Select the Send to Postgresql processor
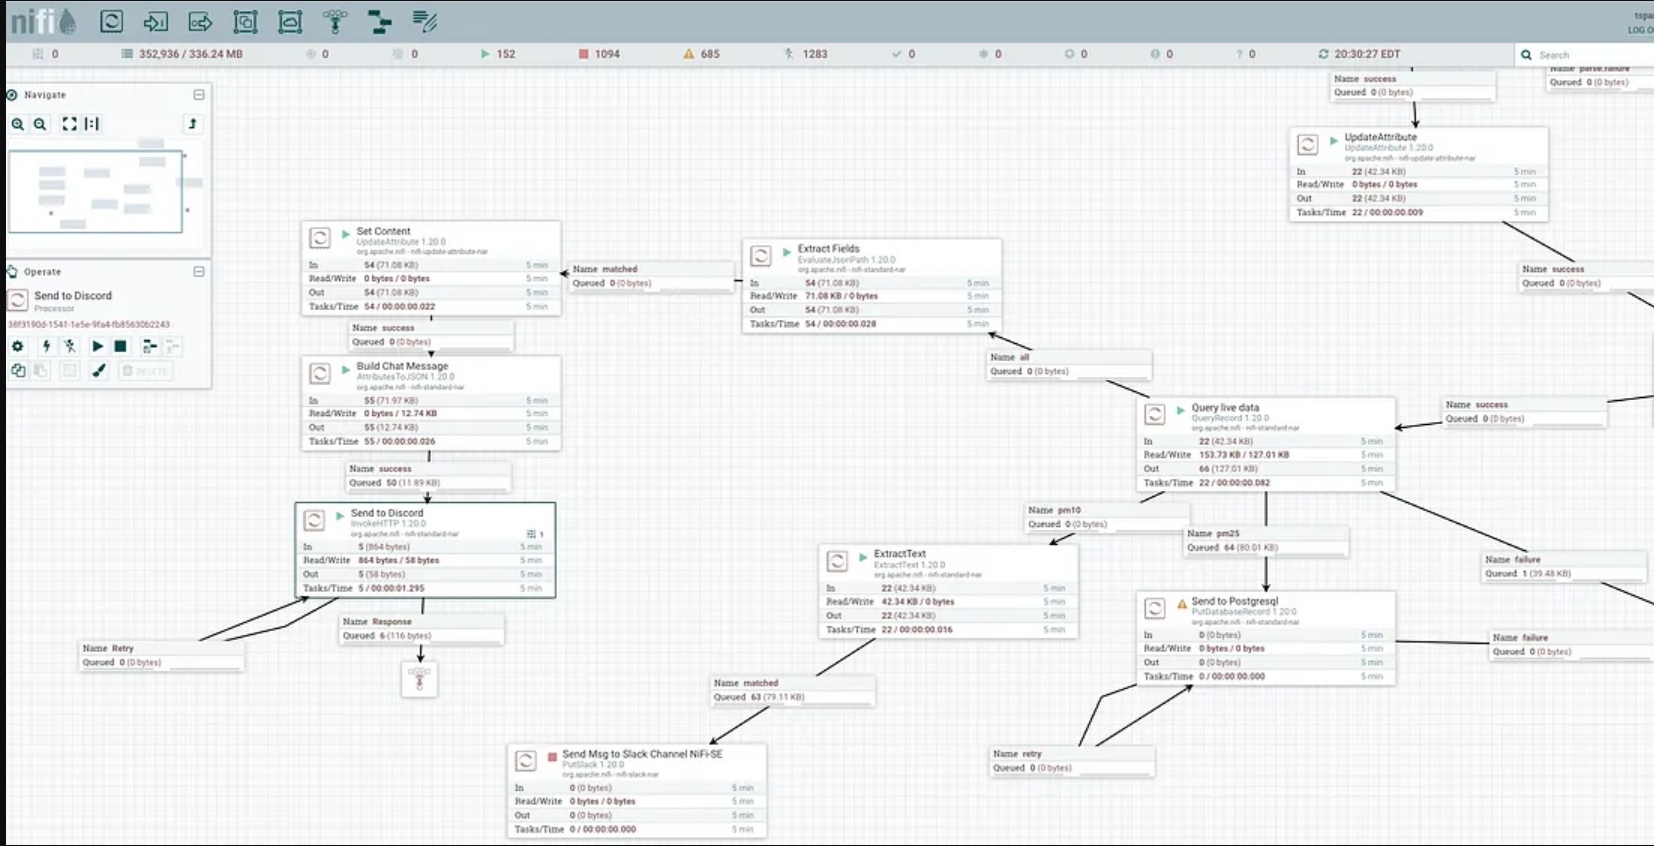The image size is (1654, 846). coord(1266,638)
